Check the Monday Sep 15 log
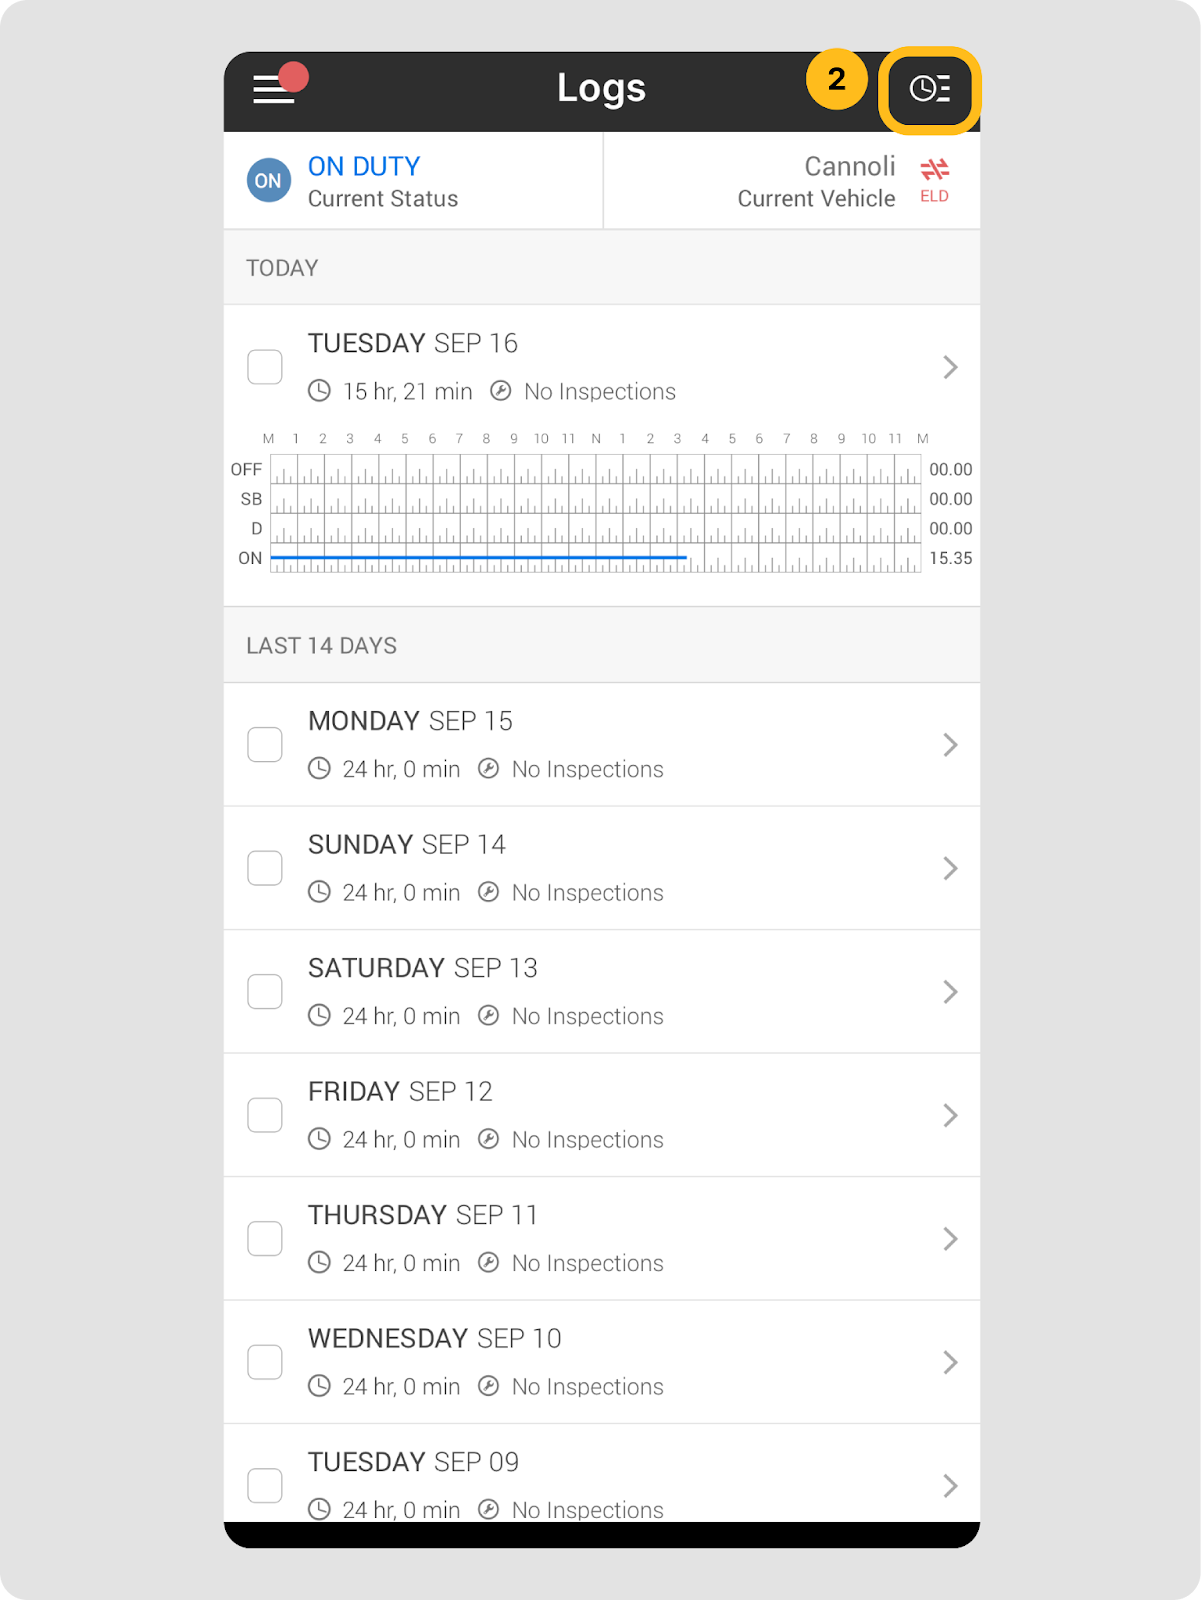Image resolution: width=1201 pixels, height=1600 pixels. pos(265,745)
